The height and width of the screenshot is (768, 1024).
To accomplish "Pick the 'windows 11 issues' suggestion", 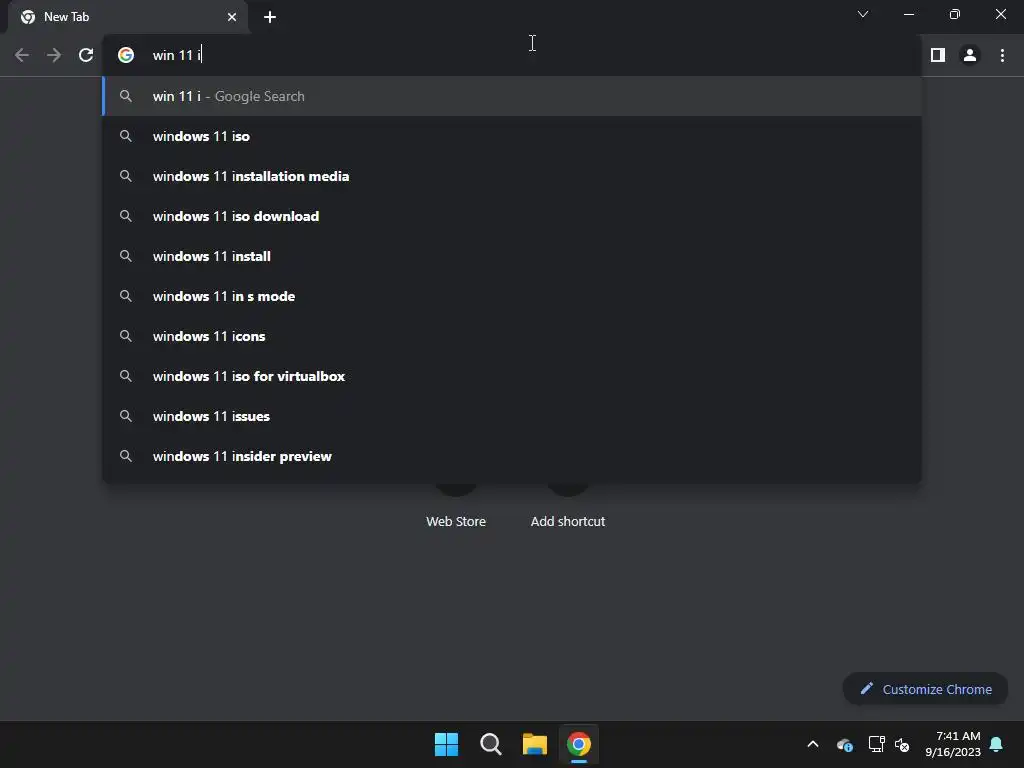I will click(x=512, y=416).
